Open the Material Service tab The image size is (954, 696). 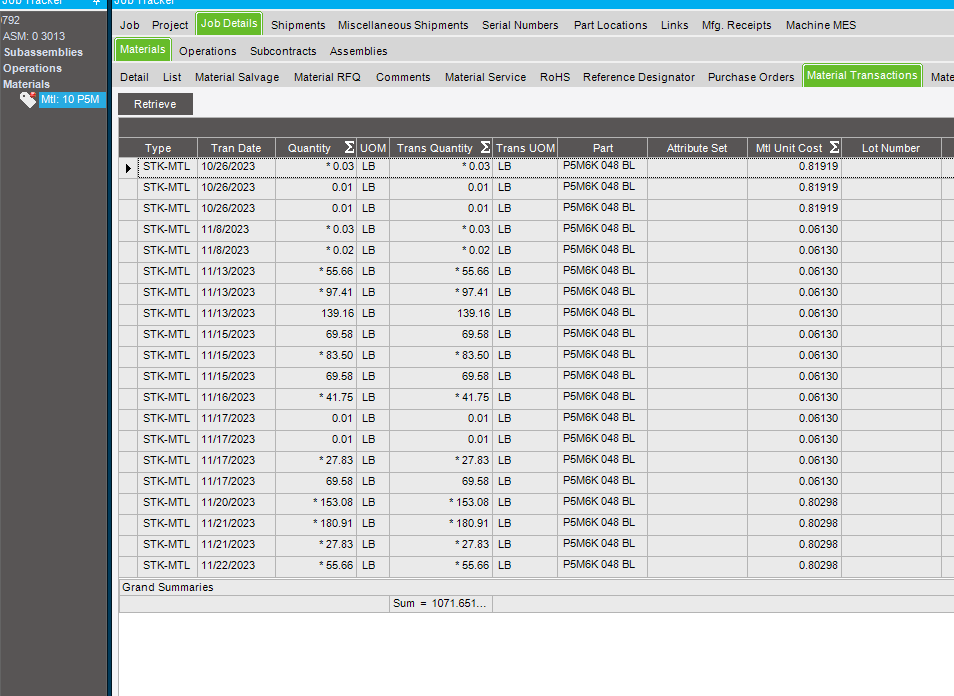485,77
